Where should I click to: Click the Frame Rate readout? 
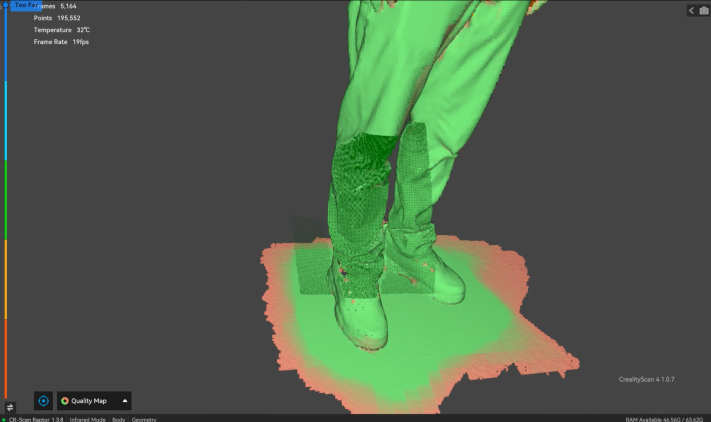coord(62,42)
